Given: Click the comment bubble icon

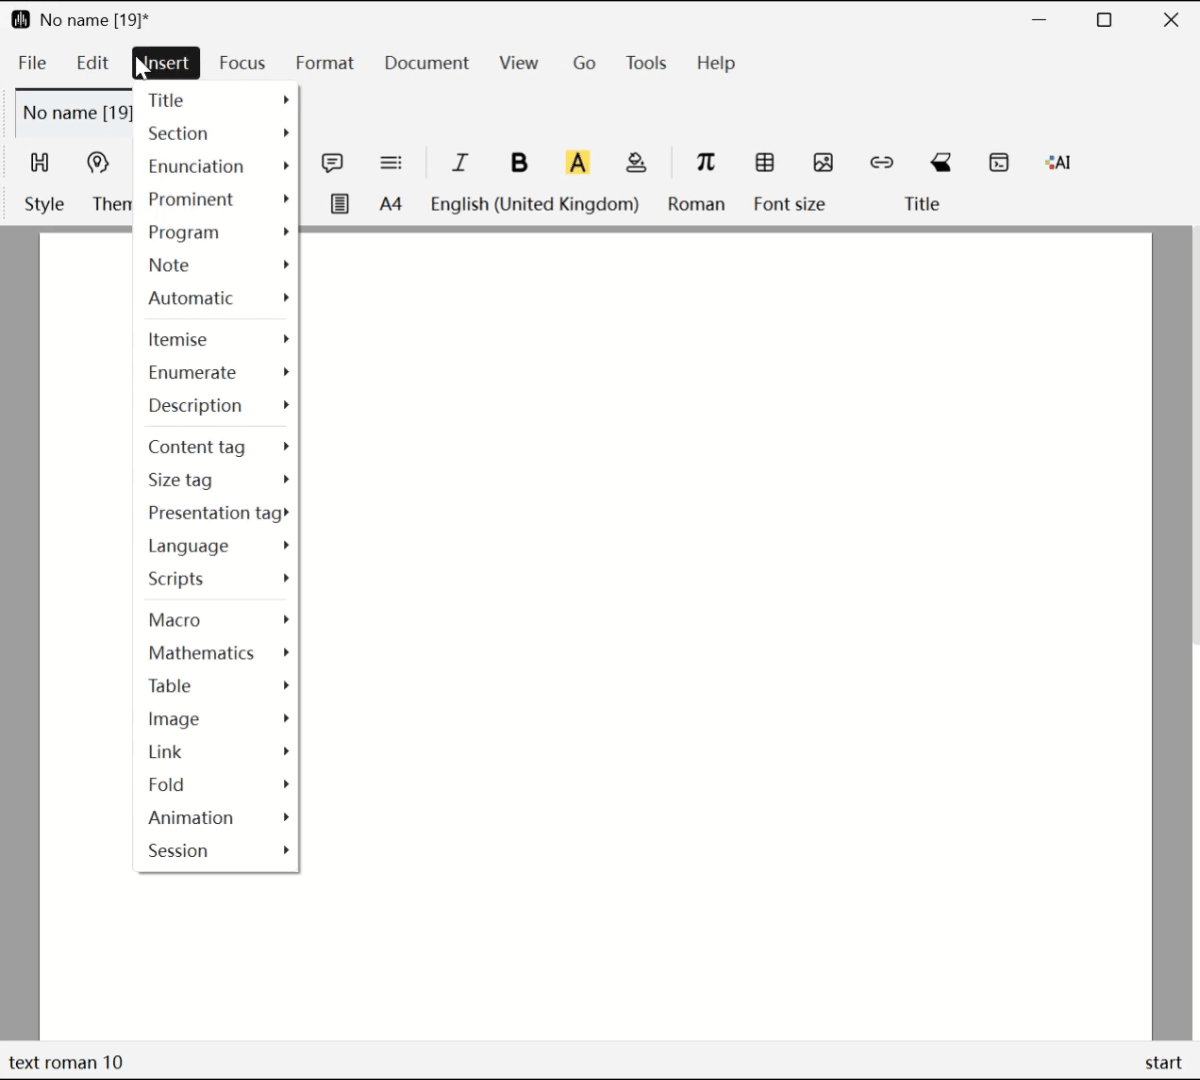Looking at the screenshot, I should (x=332, y=163).
